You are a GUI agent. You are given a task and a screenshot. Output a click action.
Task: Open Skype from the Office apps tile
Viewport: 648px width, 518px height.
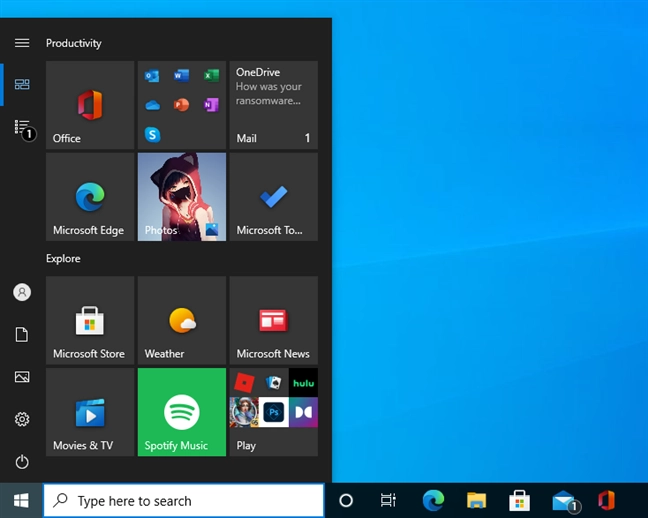click(152, 135)
